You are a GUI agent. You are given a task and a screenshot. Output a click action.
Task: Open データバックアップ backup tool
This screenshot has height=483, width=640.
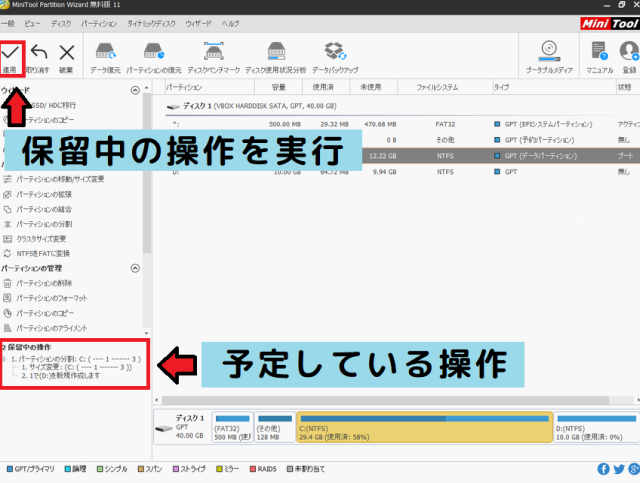[335, 58]
